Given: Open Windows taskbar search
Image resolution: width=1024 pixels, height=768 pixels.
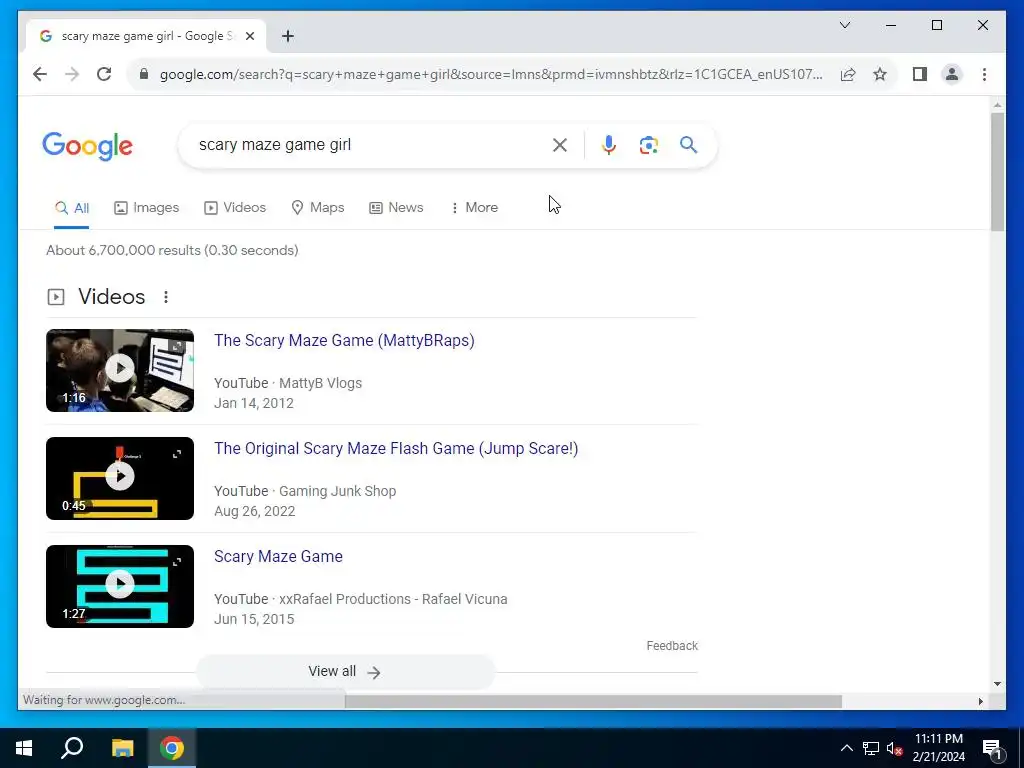Looking at the screenshot, I should (x=72, y=748).
